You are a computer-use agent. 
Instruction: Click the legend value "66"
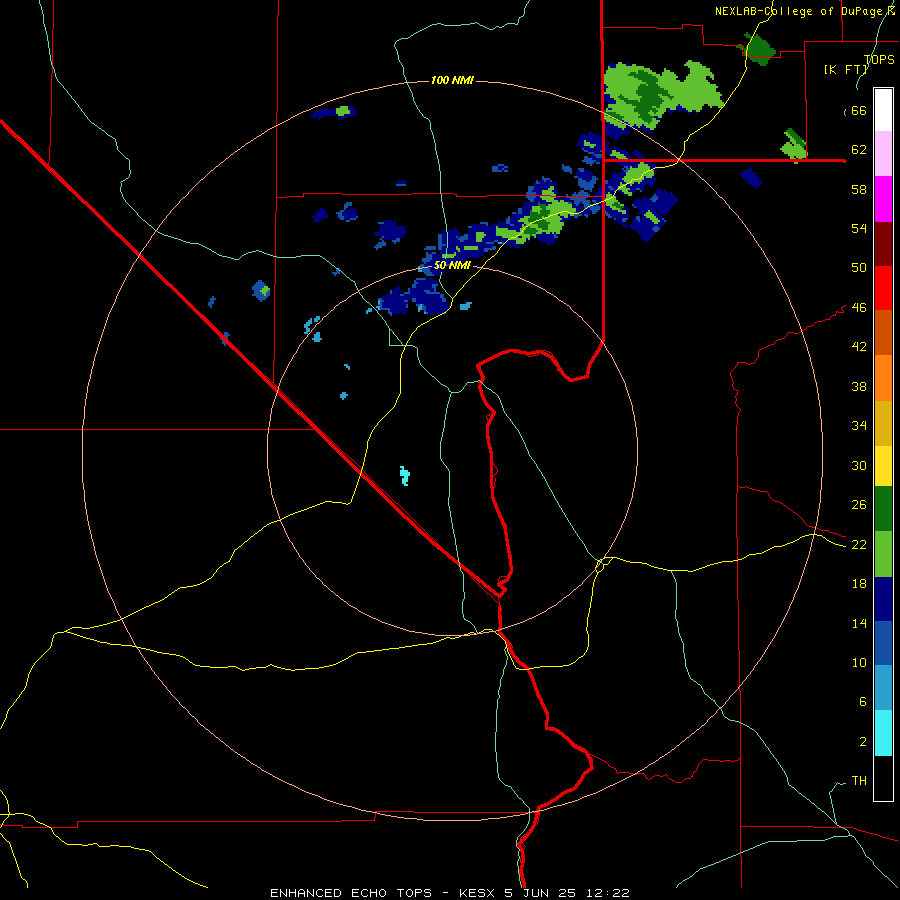tap(859, 111)
